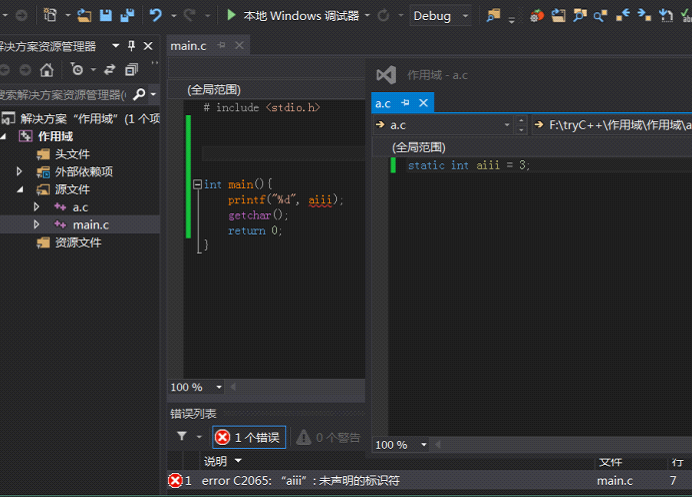The height and width of the screenshot is (497, 692).
Task: Expand the 外部依赖项 node
Action: pos(19,171)
